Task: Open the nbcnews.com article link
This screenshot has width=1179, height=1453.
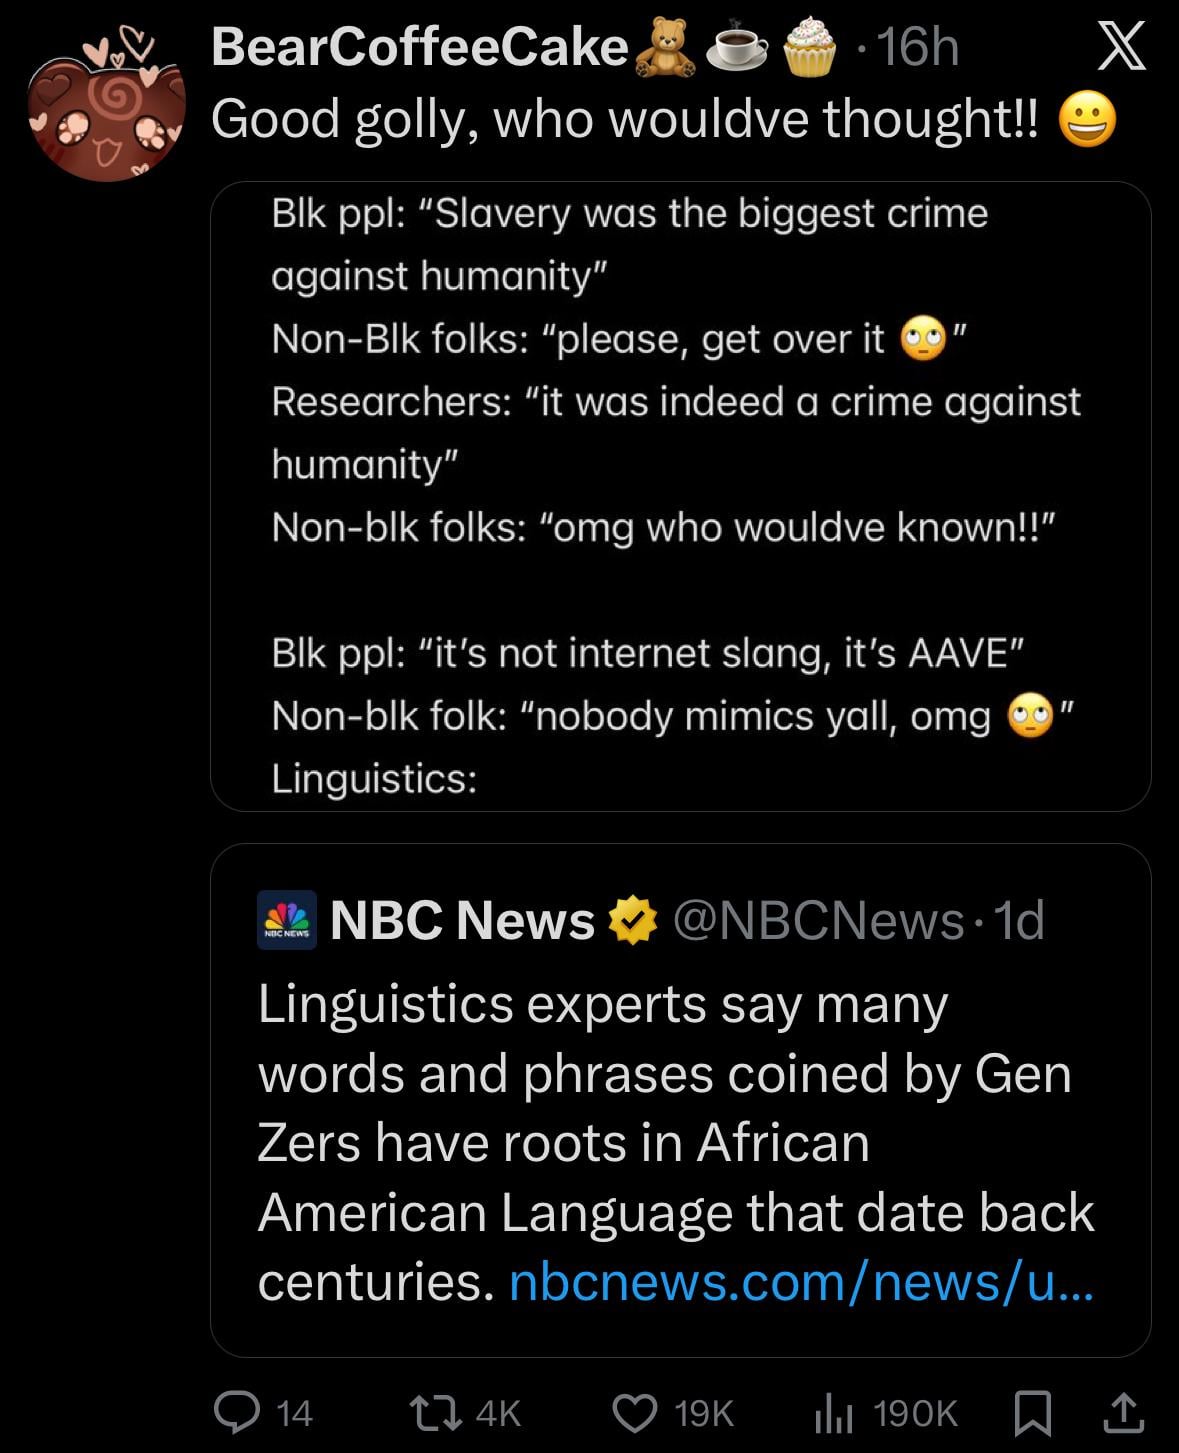Action: coord(801,1282)
